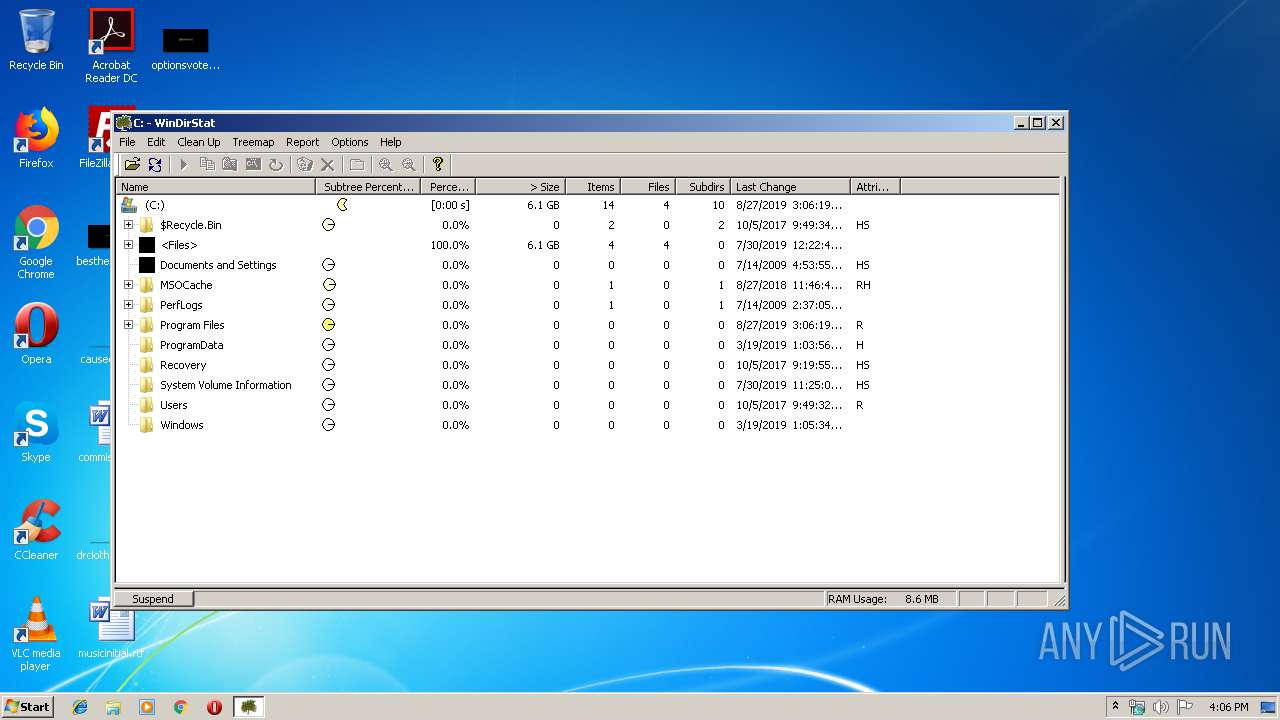Click the Delete to Recycle Bin icon
This screenshot has width=1280, height=720.
(x=305, y=164)
